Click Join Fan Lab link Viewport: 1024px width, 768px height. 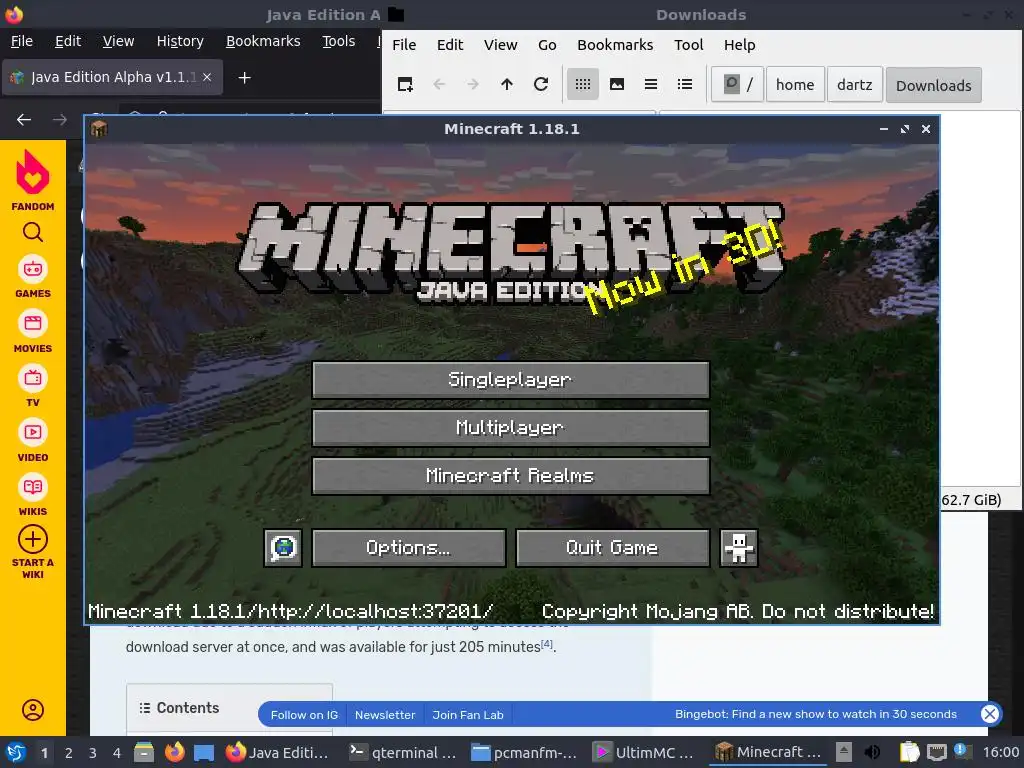(468, 714)
